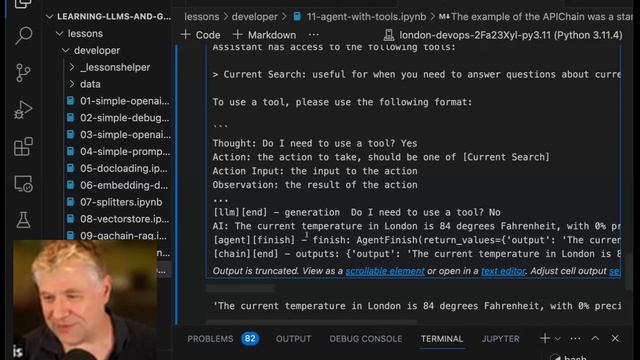640x360 pixels.
Task: Open the Remote Explorer view
Action: click(23, 184)
